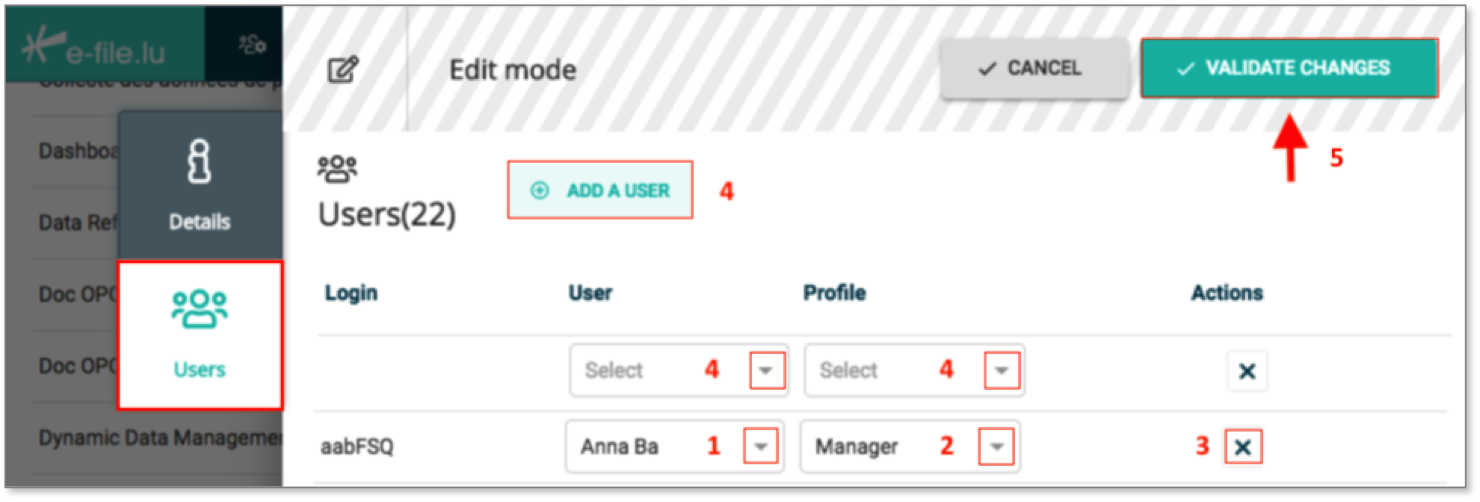Expand the empty Profile Select dropdown

[1002, 371]
